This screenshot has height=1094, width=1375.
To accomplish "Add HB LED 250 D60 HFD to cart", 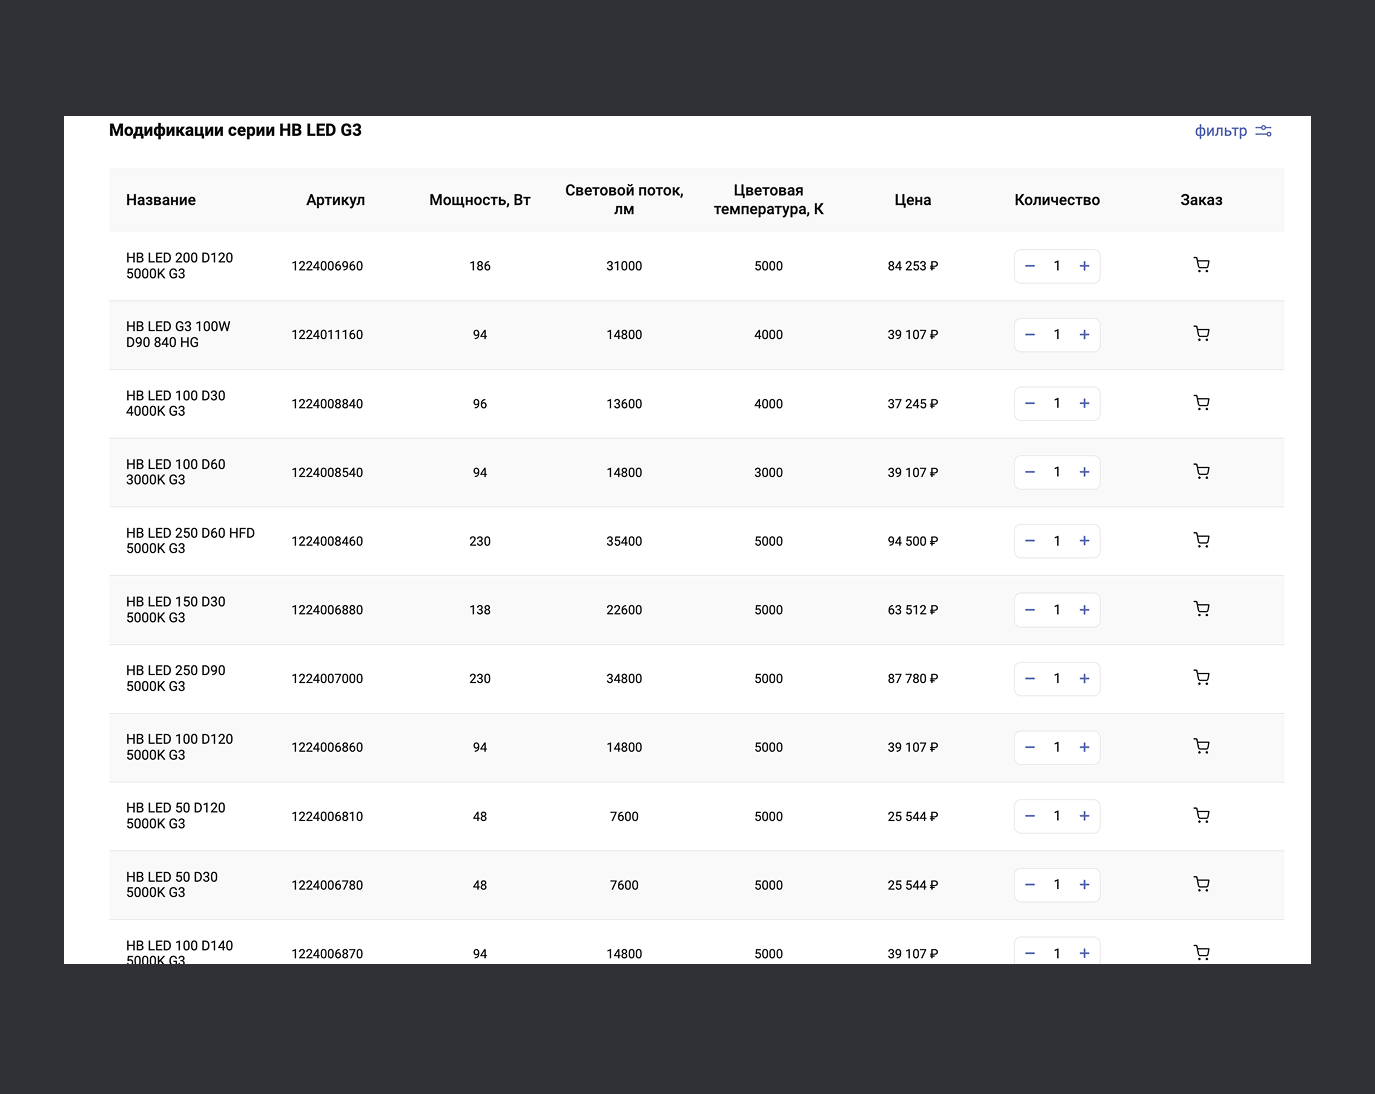I will coord(1202,541).
